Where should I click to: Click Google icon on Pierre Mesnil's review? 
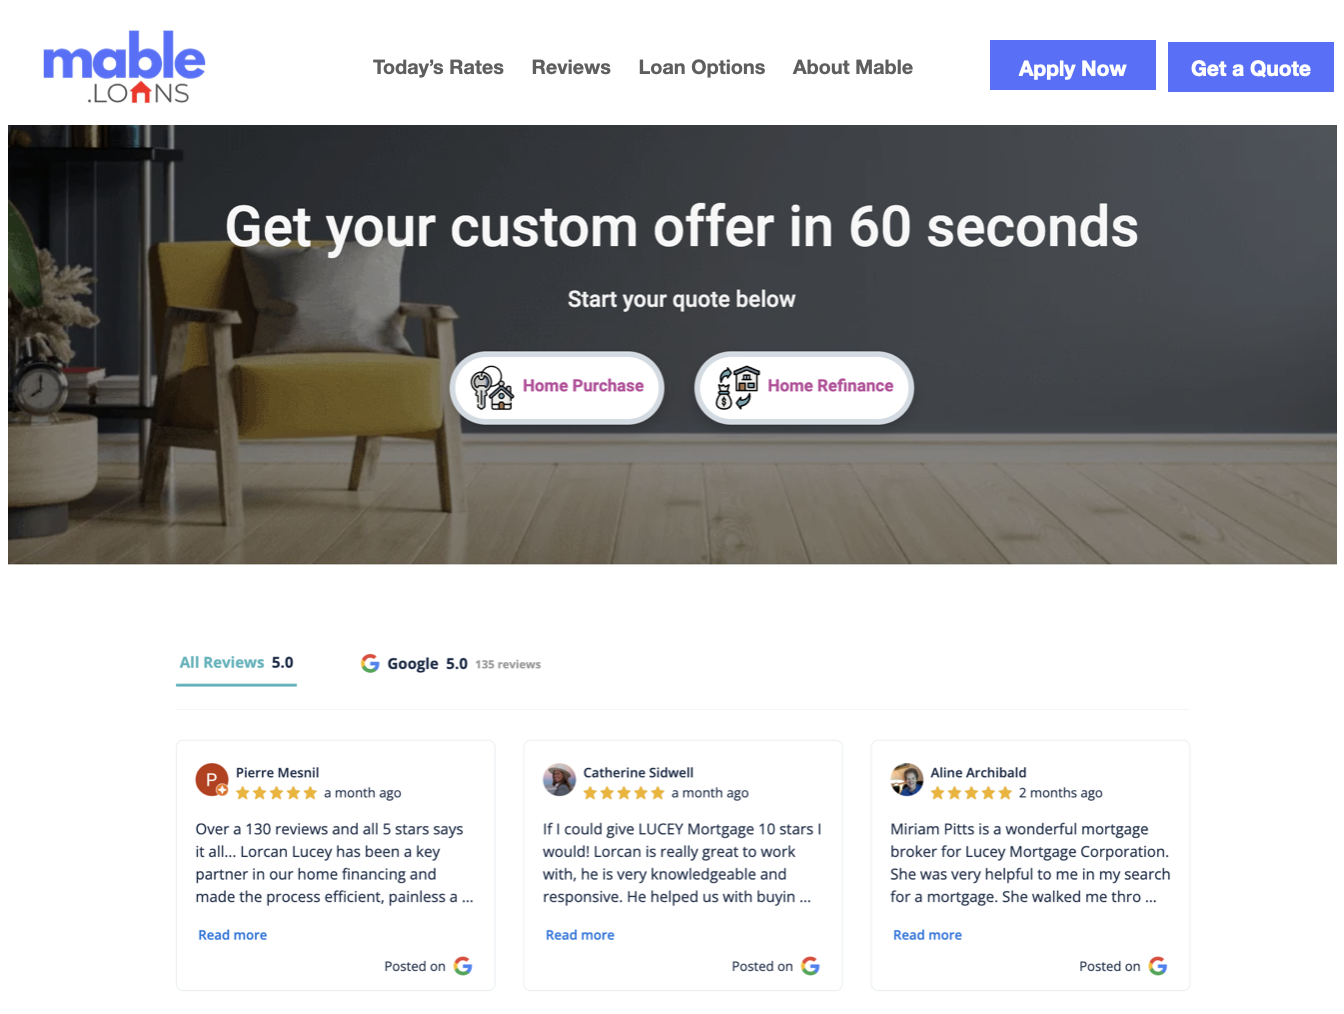click(463, 966)
